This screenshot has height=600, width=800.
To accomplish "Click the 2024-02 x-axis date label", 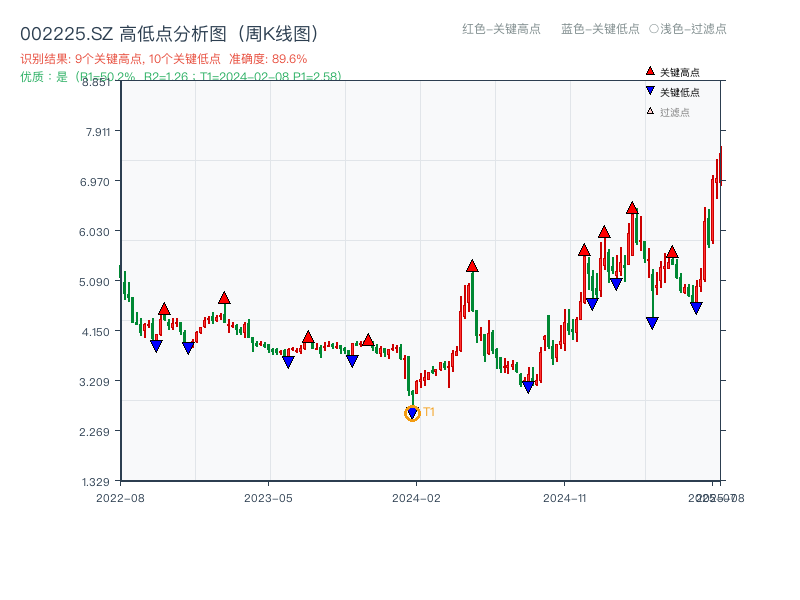I will [416, 498].
